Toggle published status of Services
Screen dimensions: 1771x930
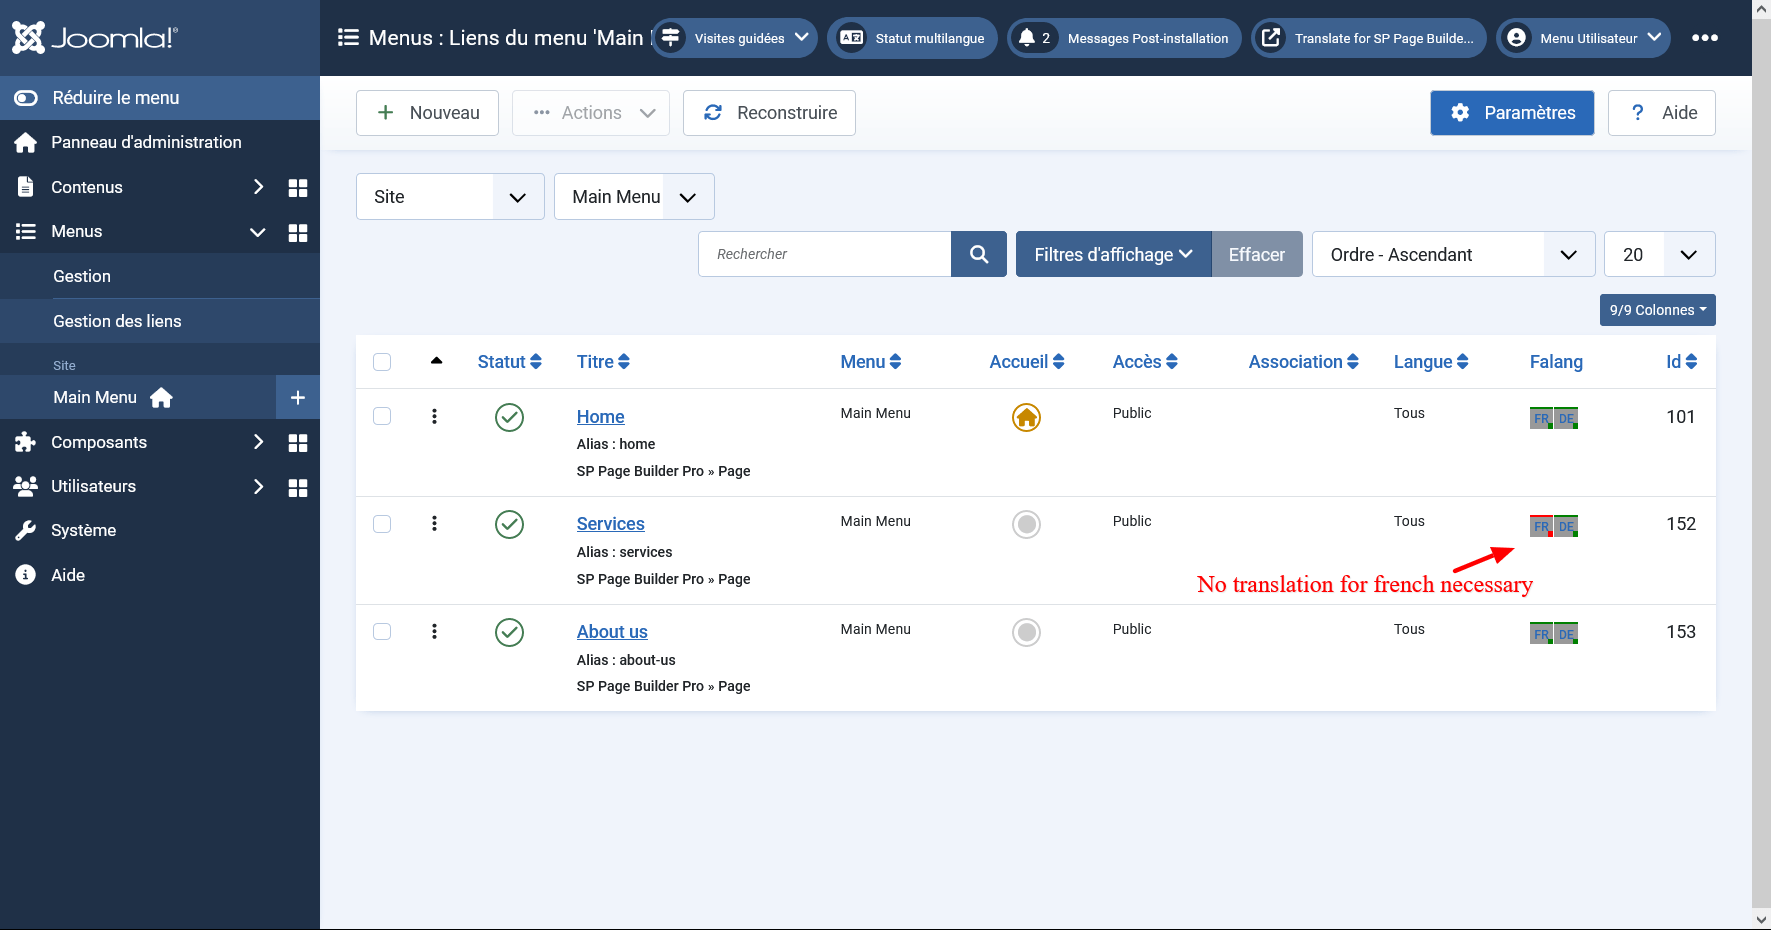point(510,524)
